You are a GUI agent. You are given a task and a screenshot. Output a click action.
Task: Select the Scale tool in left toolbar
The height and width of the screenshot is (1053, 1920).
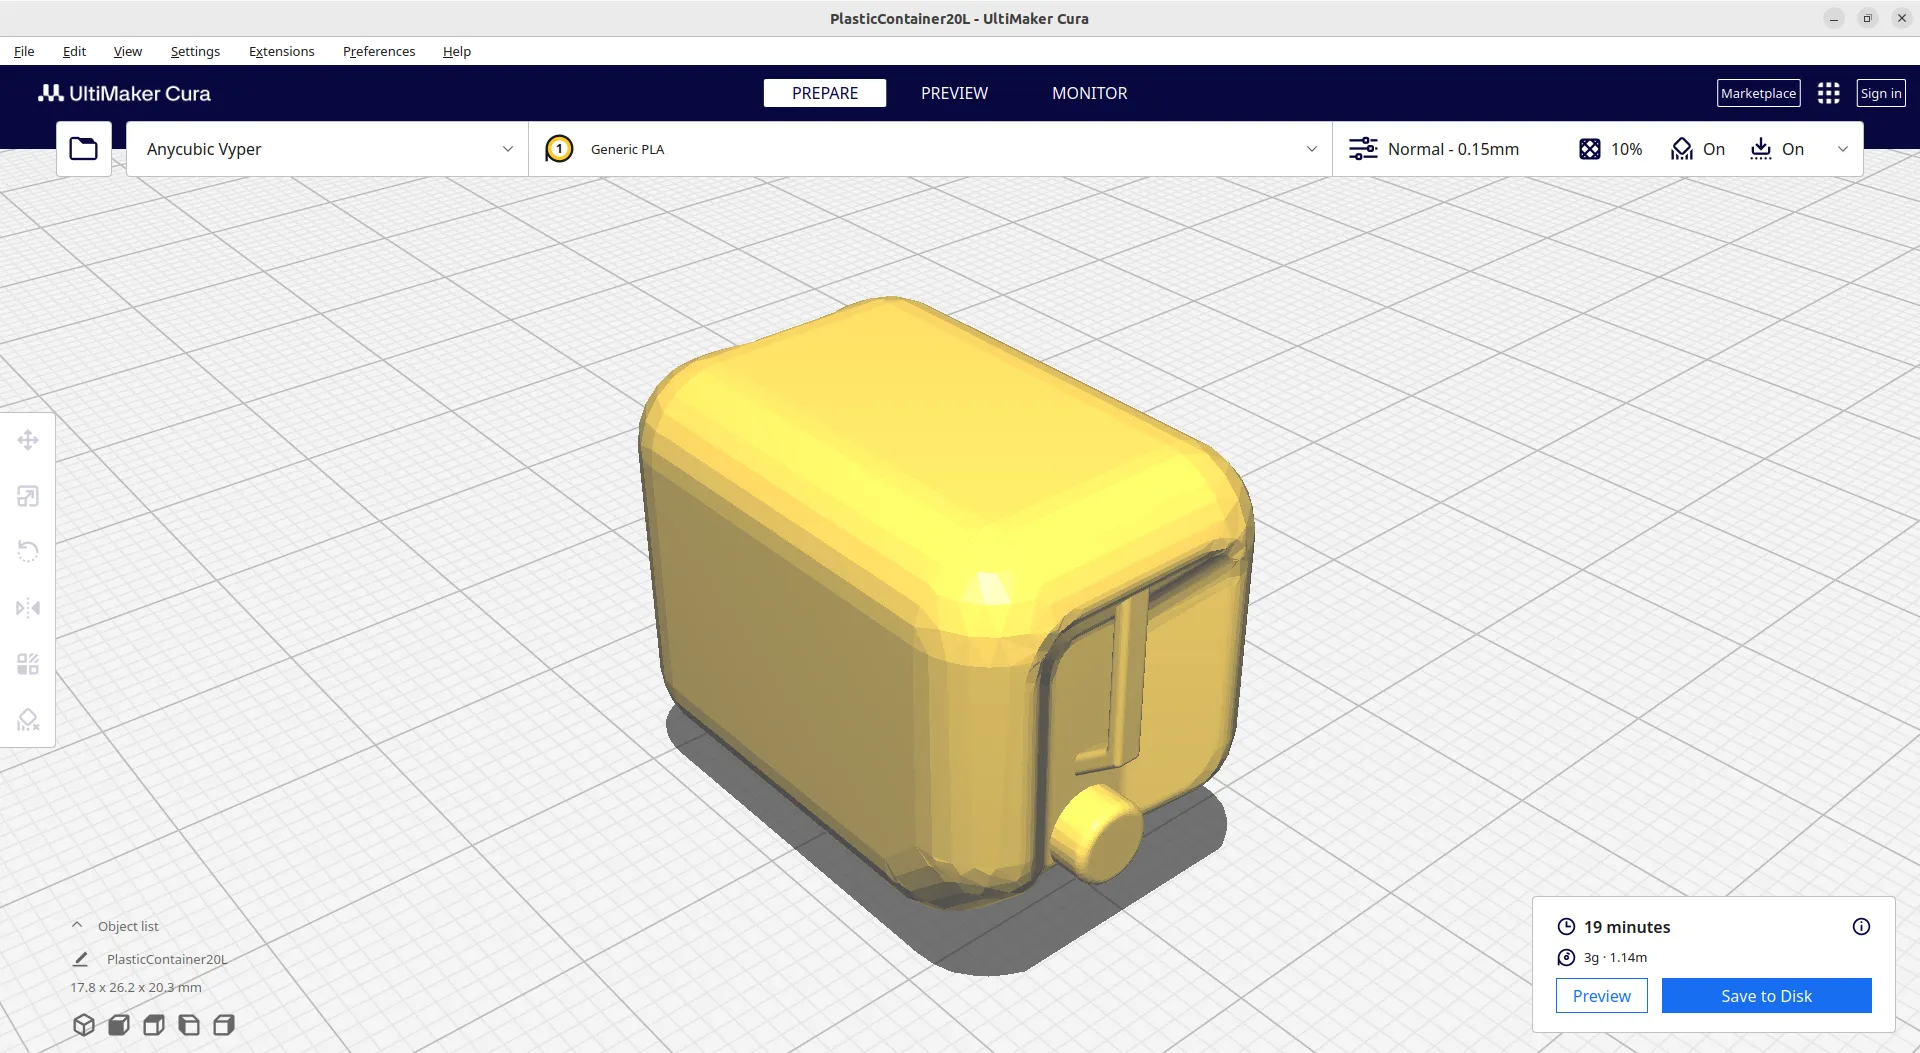coord(28,496)
